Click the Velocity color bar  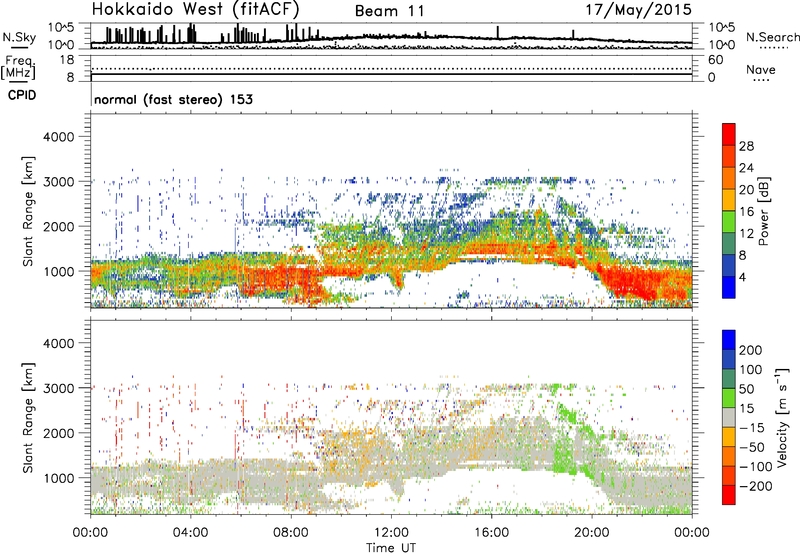tap(729, 417)
